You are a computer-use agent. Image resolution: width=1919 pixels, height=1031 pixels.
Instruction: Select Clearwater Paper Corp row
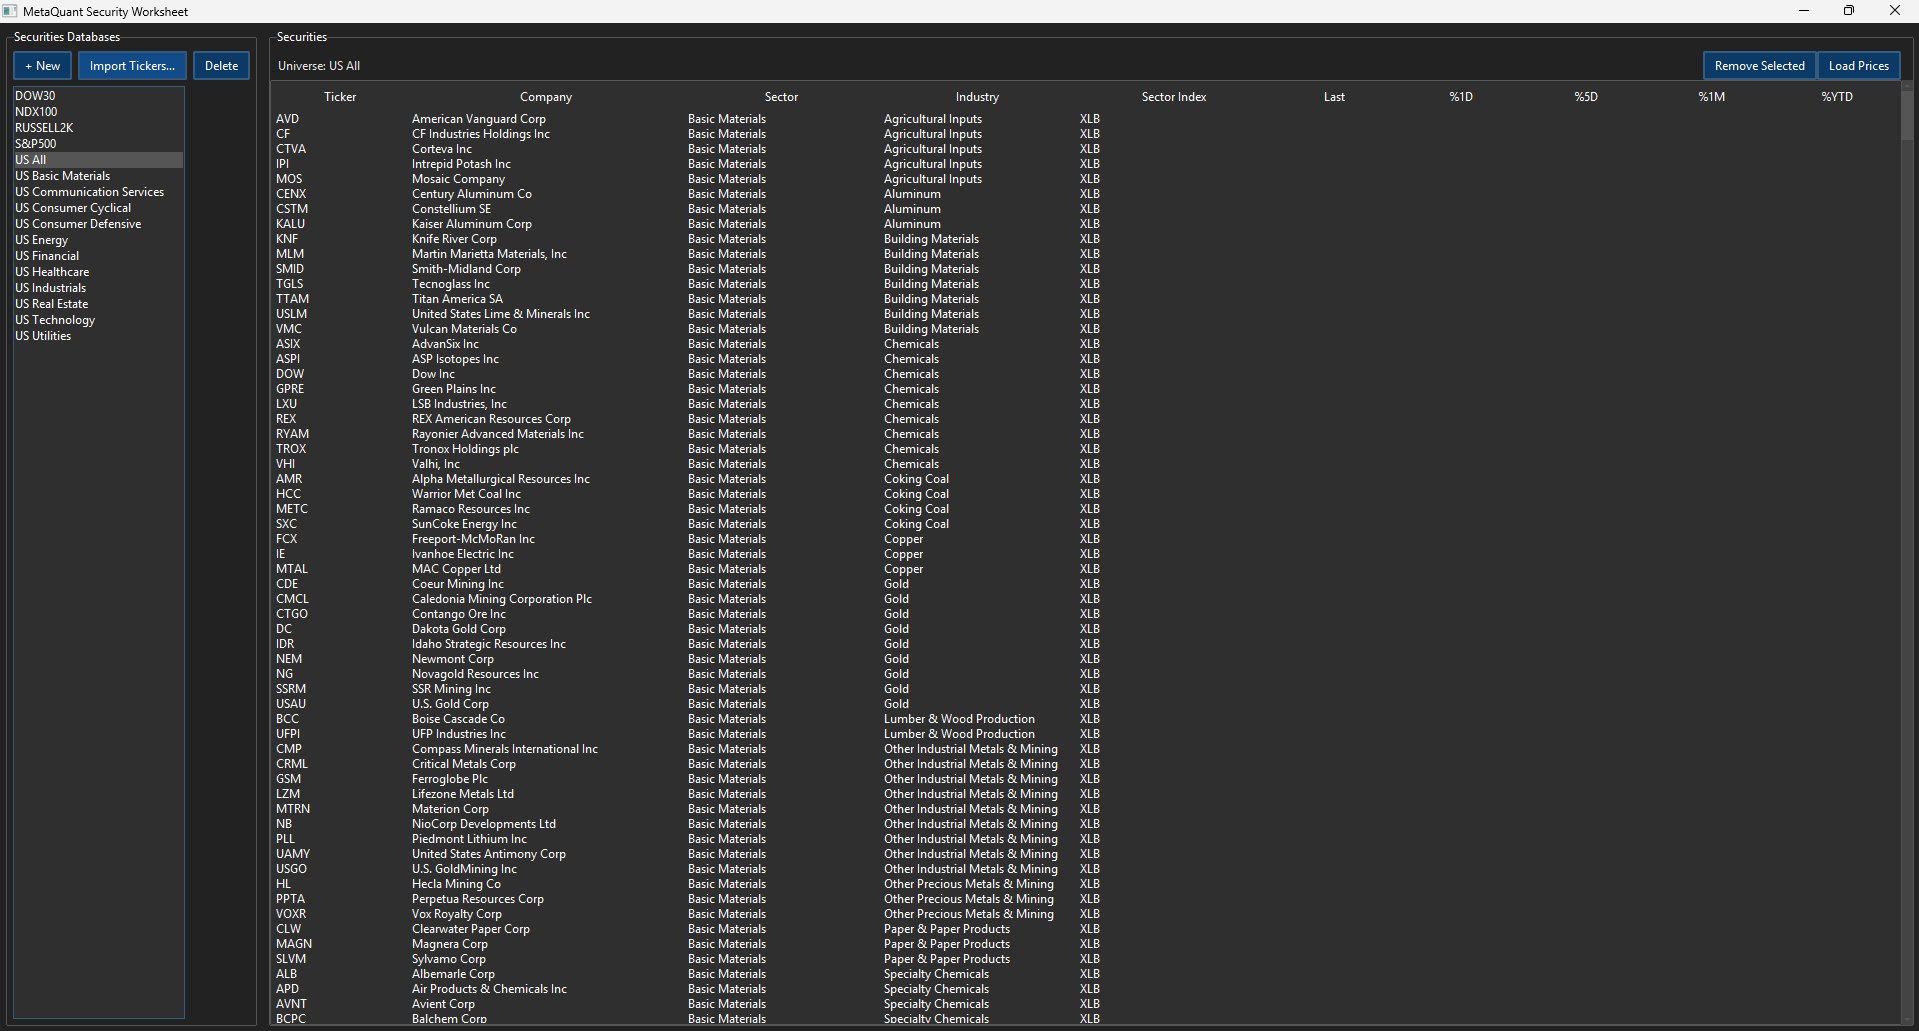click(1085, 929)
